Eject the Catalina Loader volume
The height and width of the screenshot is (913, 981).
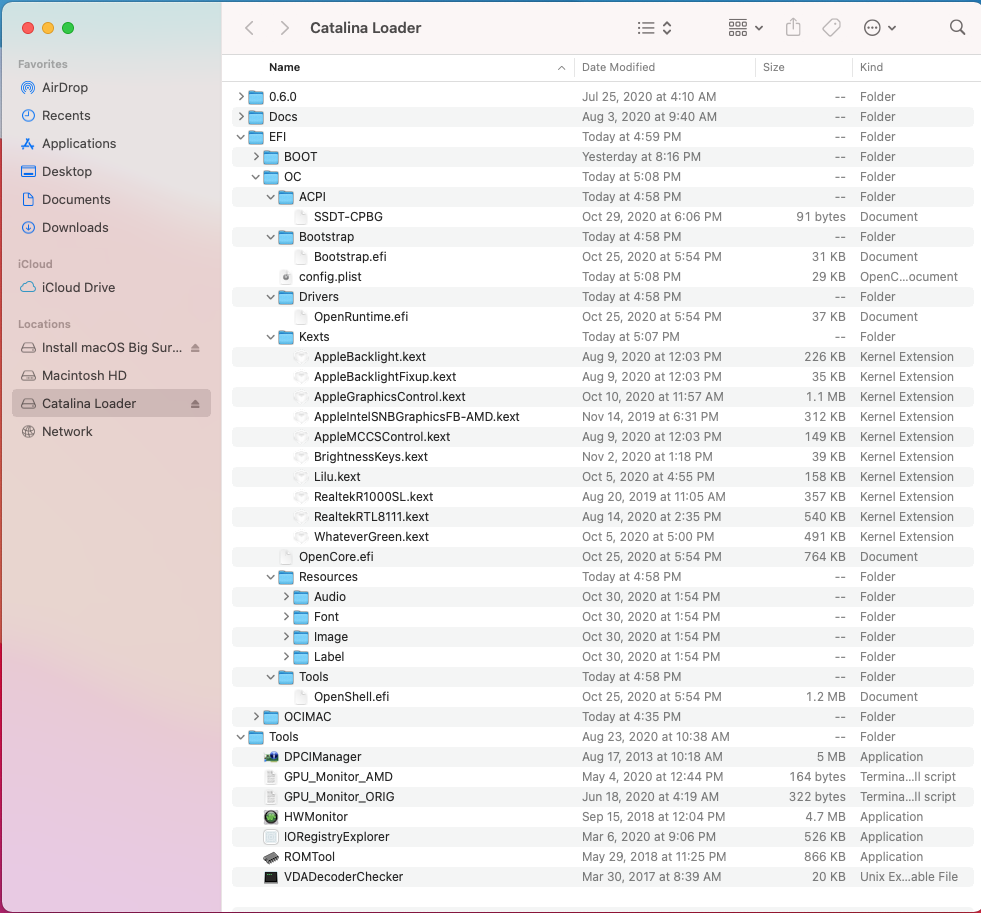click(195, 404)
